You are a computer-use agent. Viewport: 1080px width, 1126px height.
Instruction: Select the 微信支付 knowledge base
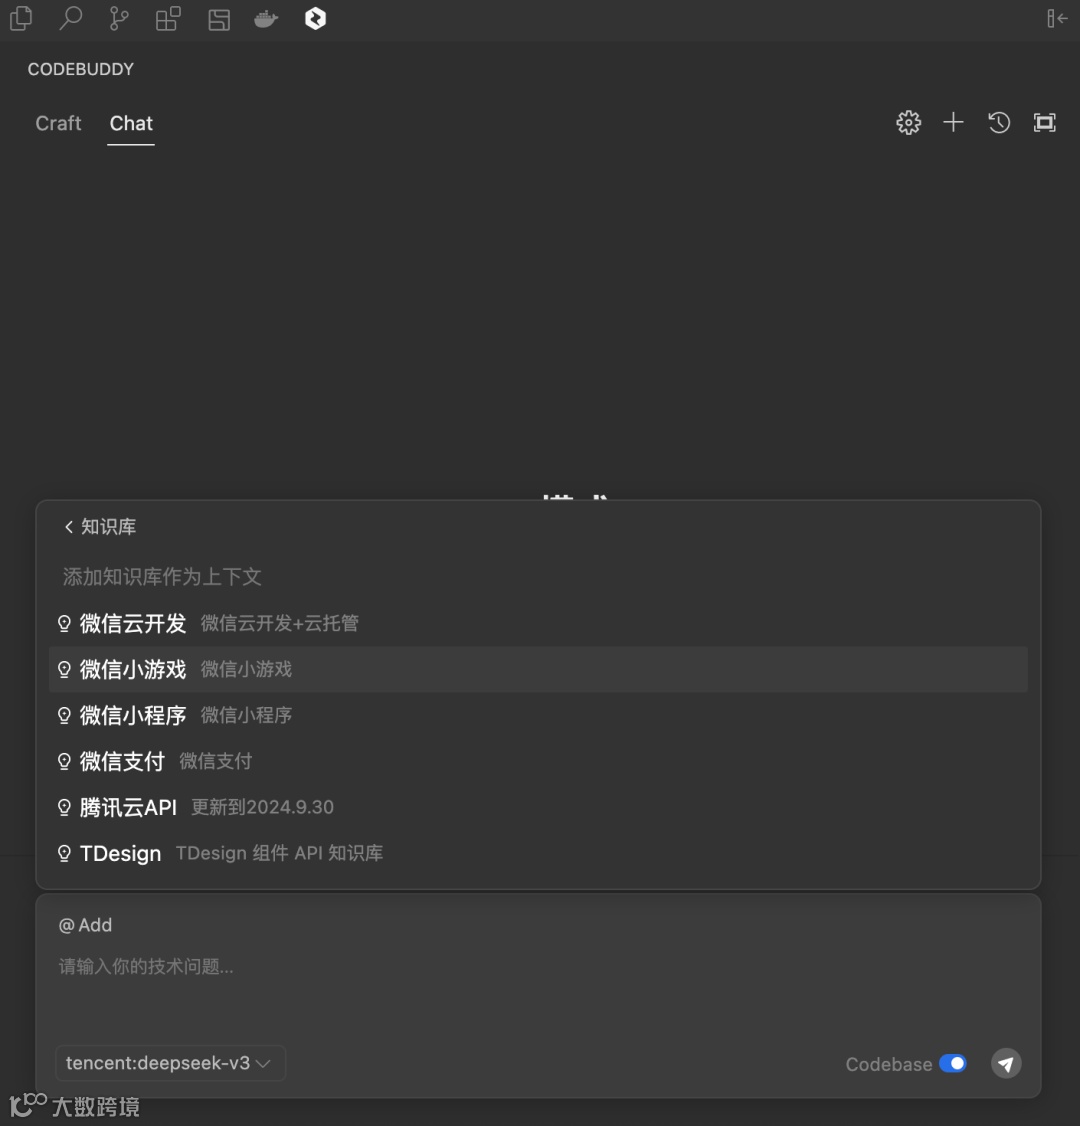[539, 761]
